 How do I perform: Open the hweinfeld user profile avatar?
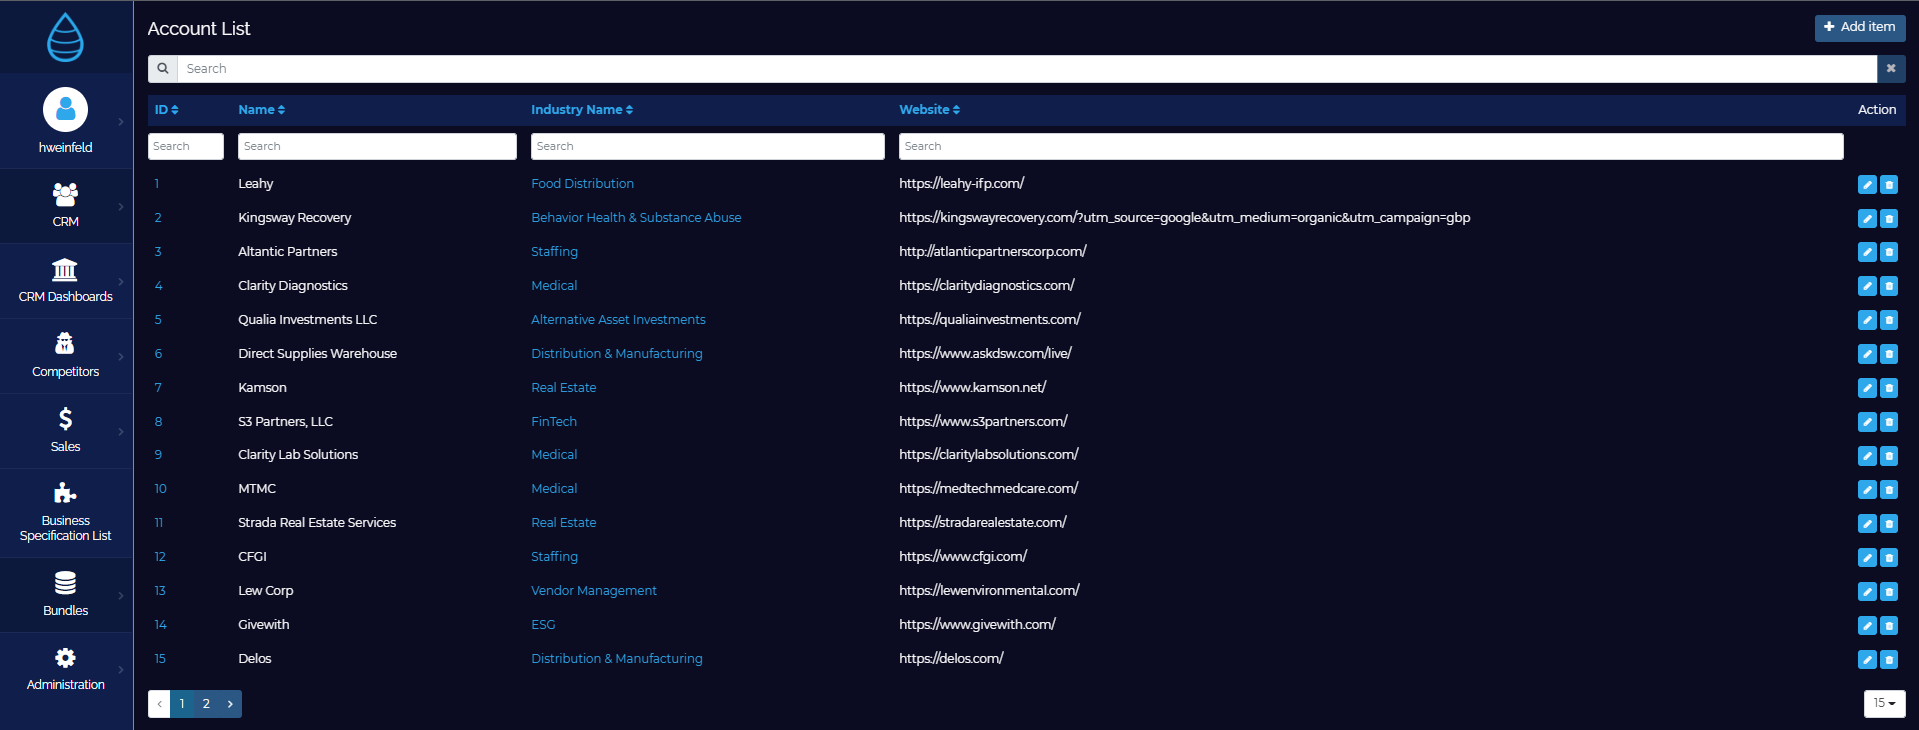point(65,110)
